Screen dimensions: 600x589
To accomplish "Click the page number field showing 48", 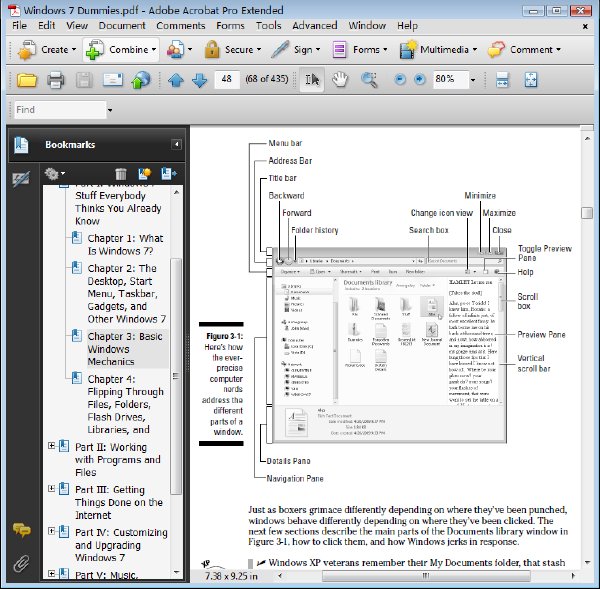I will pos(227,79).
